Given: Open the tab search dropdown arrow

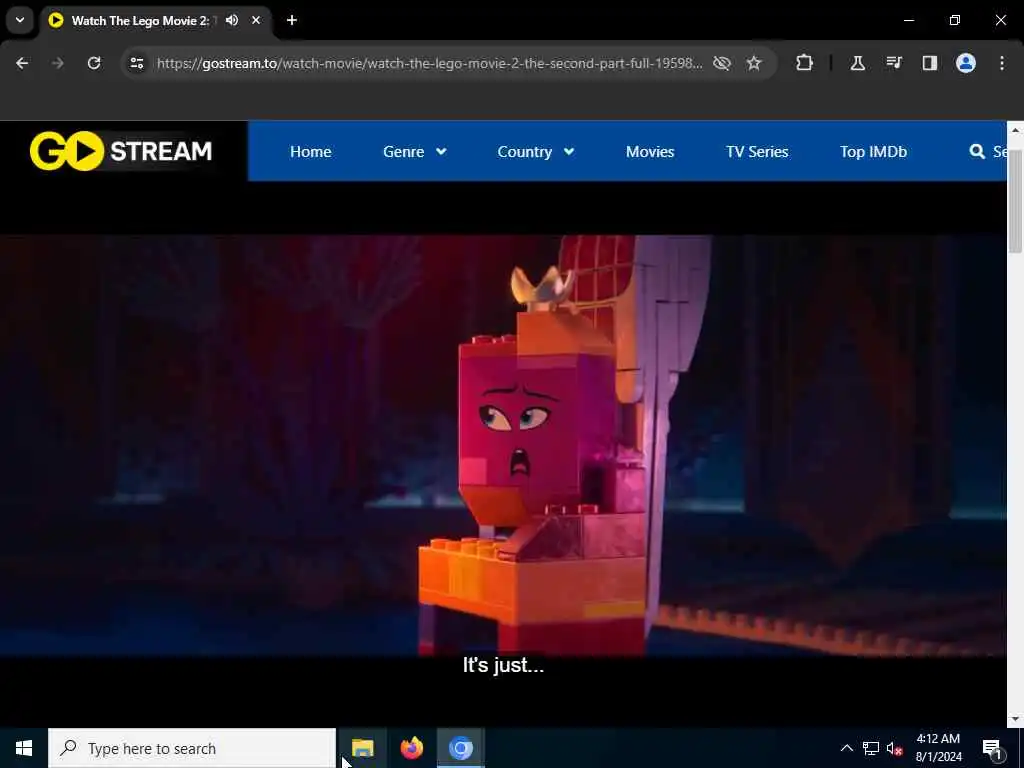Looking at the screenshot, I should coord(20,20).
